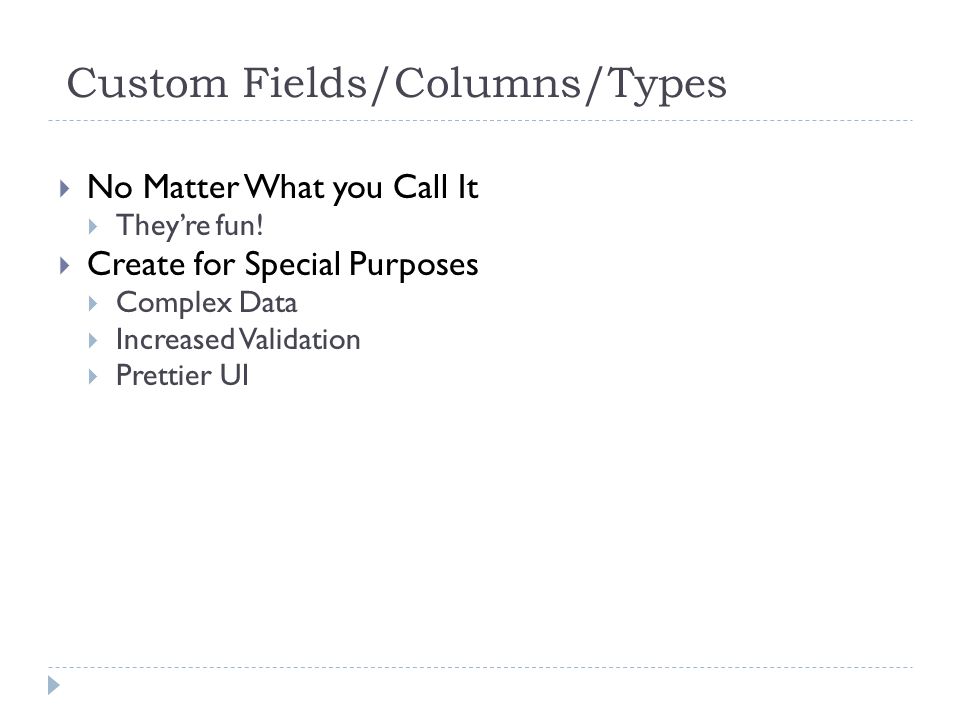Click the word Columns in the title

coord(487,83)
